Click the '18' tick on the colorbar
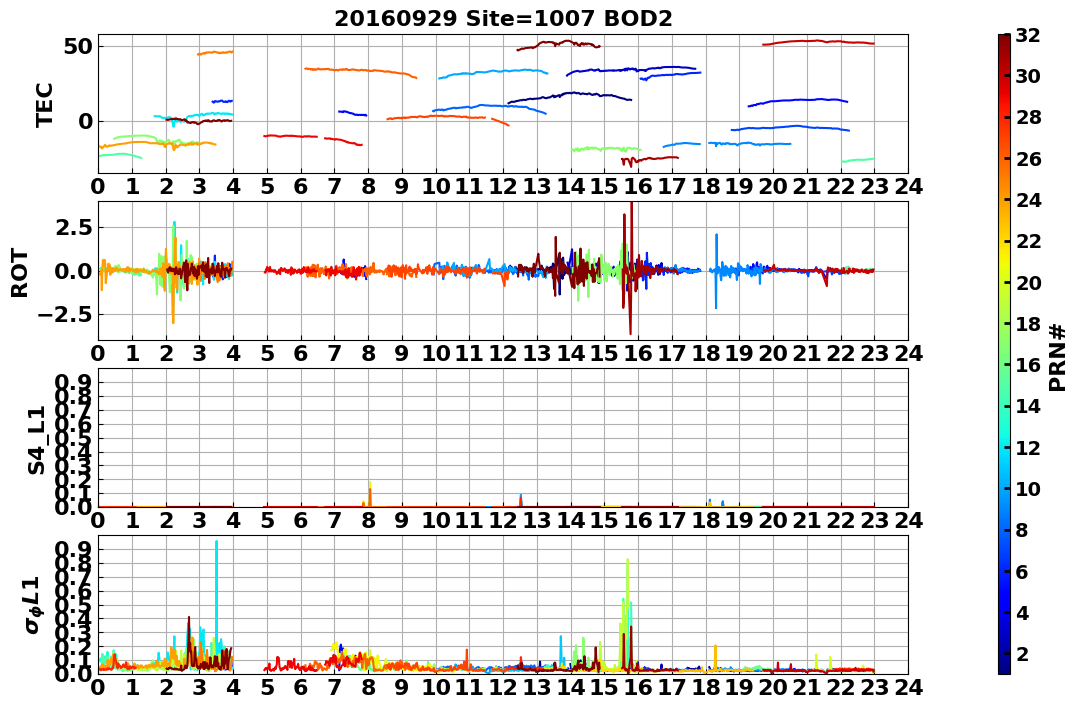Viewport: 1077px width, 709px height. coord(1028,324)
